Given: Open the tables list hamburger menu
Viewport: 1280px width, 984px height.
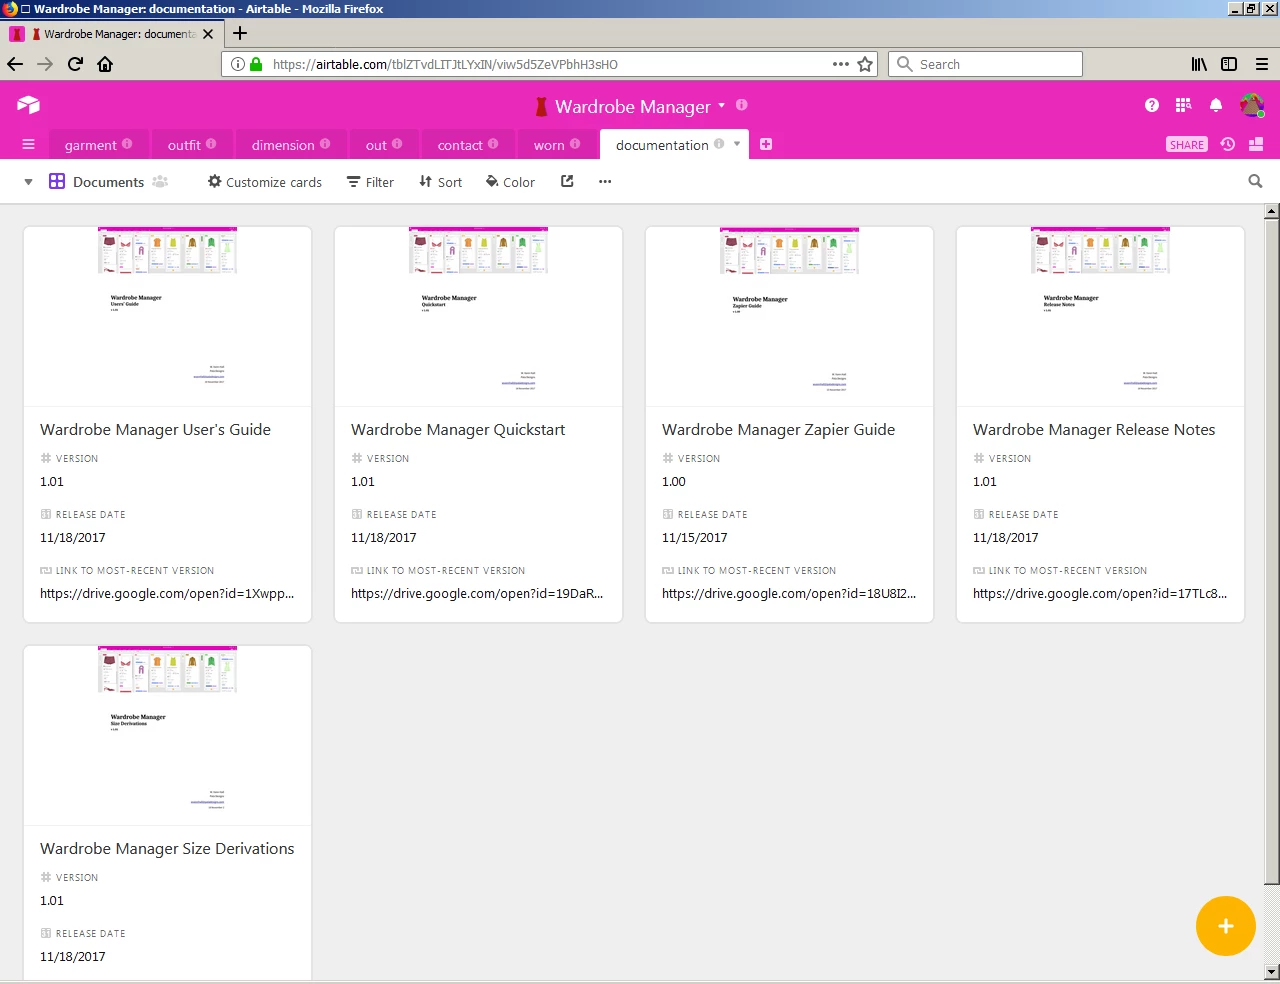Looking at the screenshot, I should click(28, 145).
